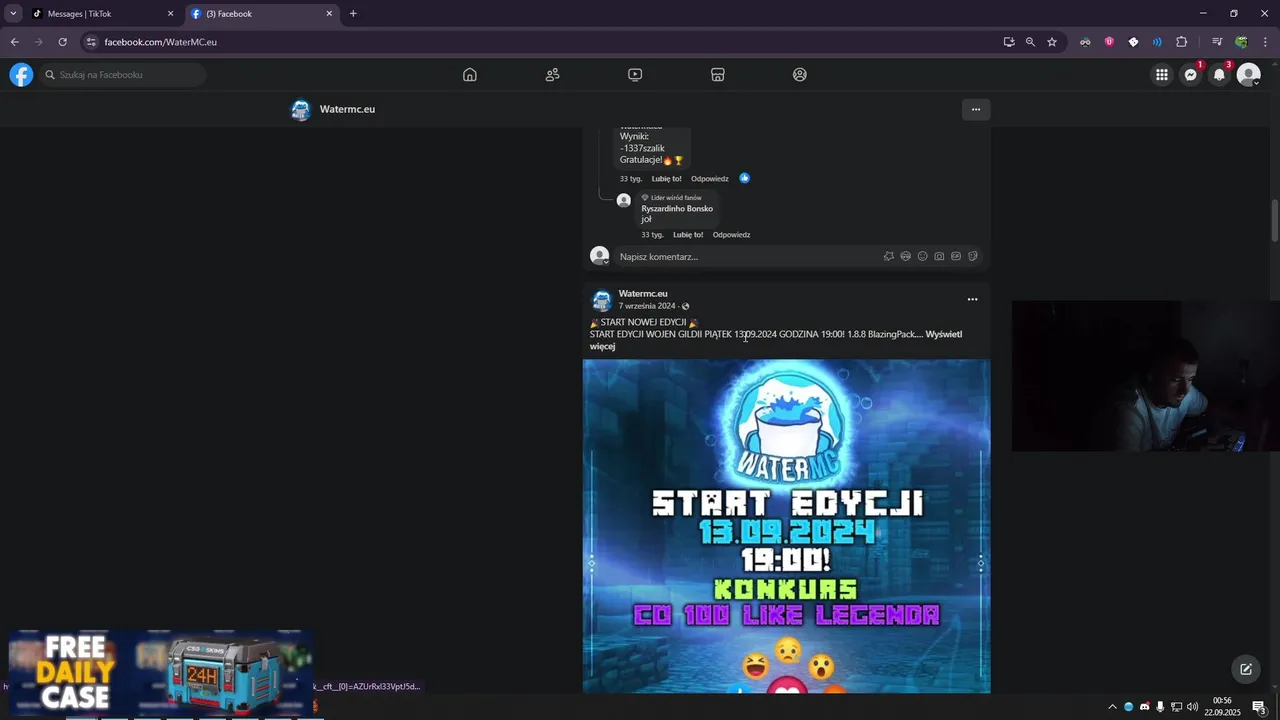The height and width of the screenshot is (720, 1280).
Task: Attach a photo via the camera icon in comment box
Action: 939,257
